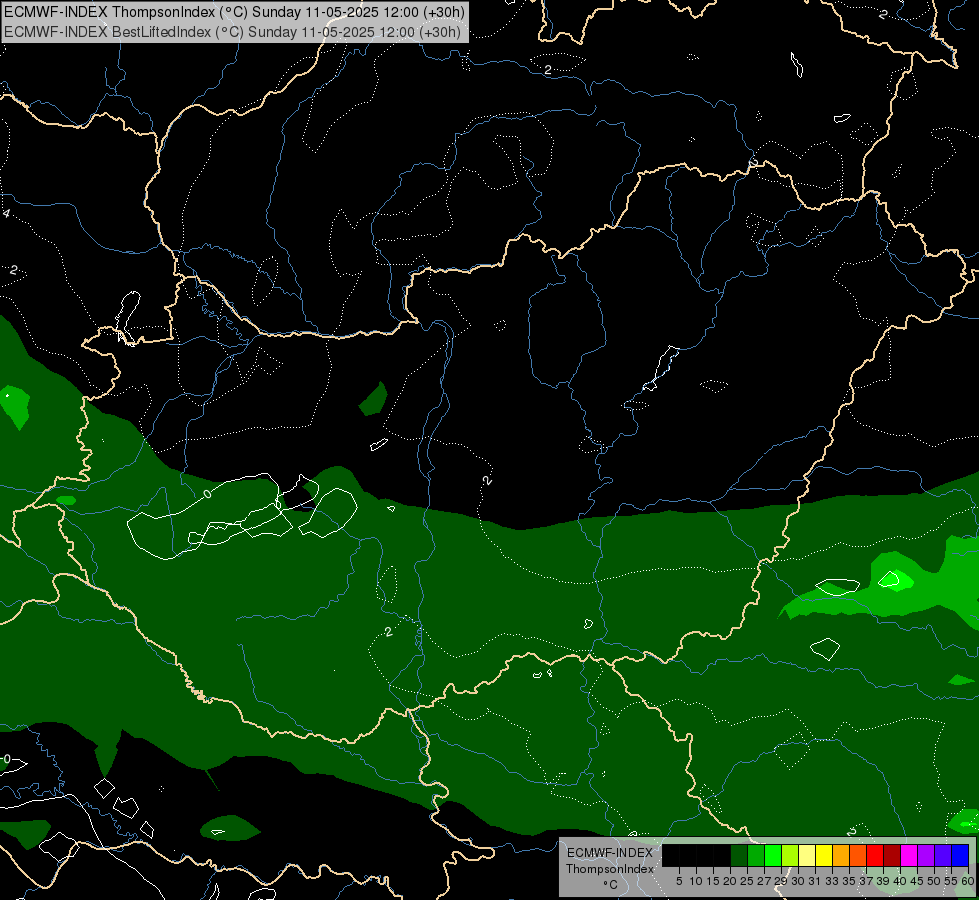Image resolution: width=979 pixels, height=900 pixels.
Task: Select the violet 50–55 legend swatch
Action: [x=943, y=855]
